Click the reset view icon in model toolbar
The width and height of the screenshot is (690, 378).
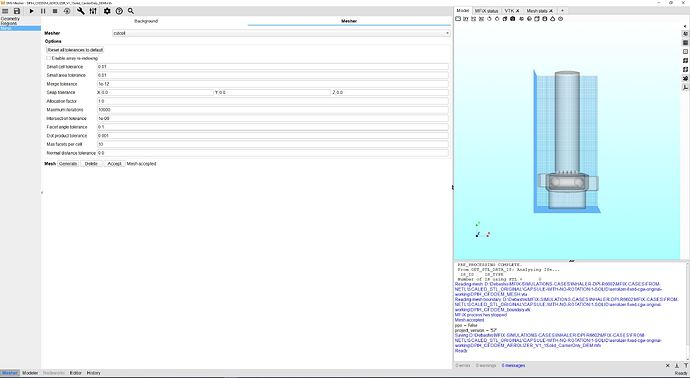click(x=458, y=19)
